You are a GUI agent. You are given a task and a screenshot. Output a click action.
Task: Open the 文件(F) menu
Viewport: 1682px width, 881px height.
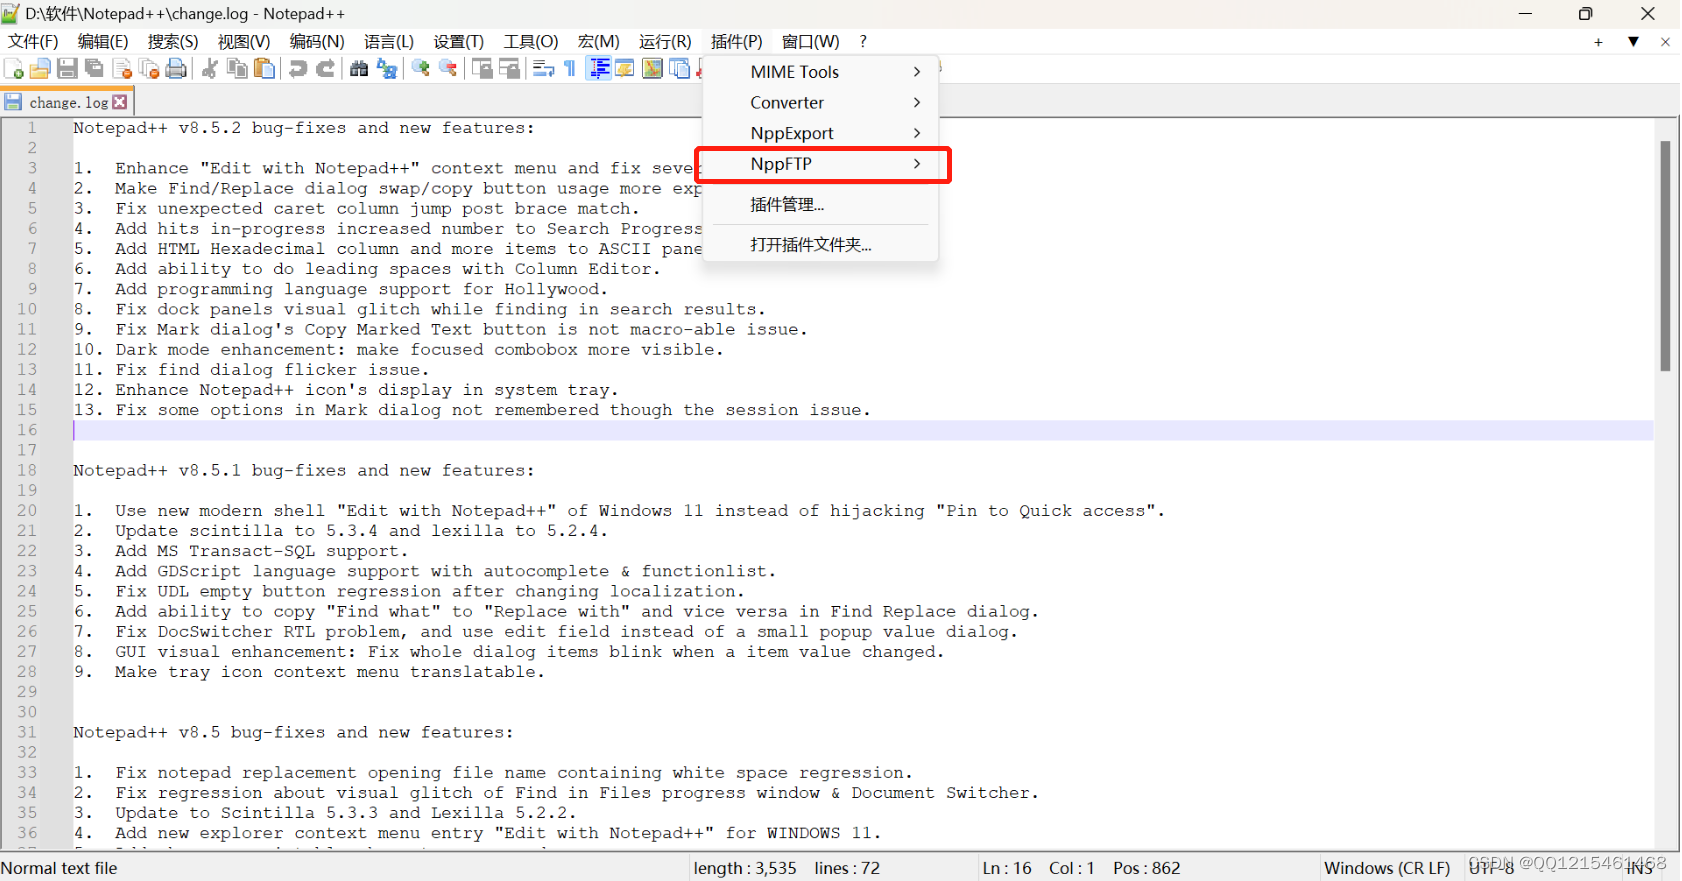tap(33, 41)
